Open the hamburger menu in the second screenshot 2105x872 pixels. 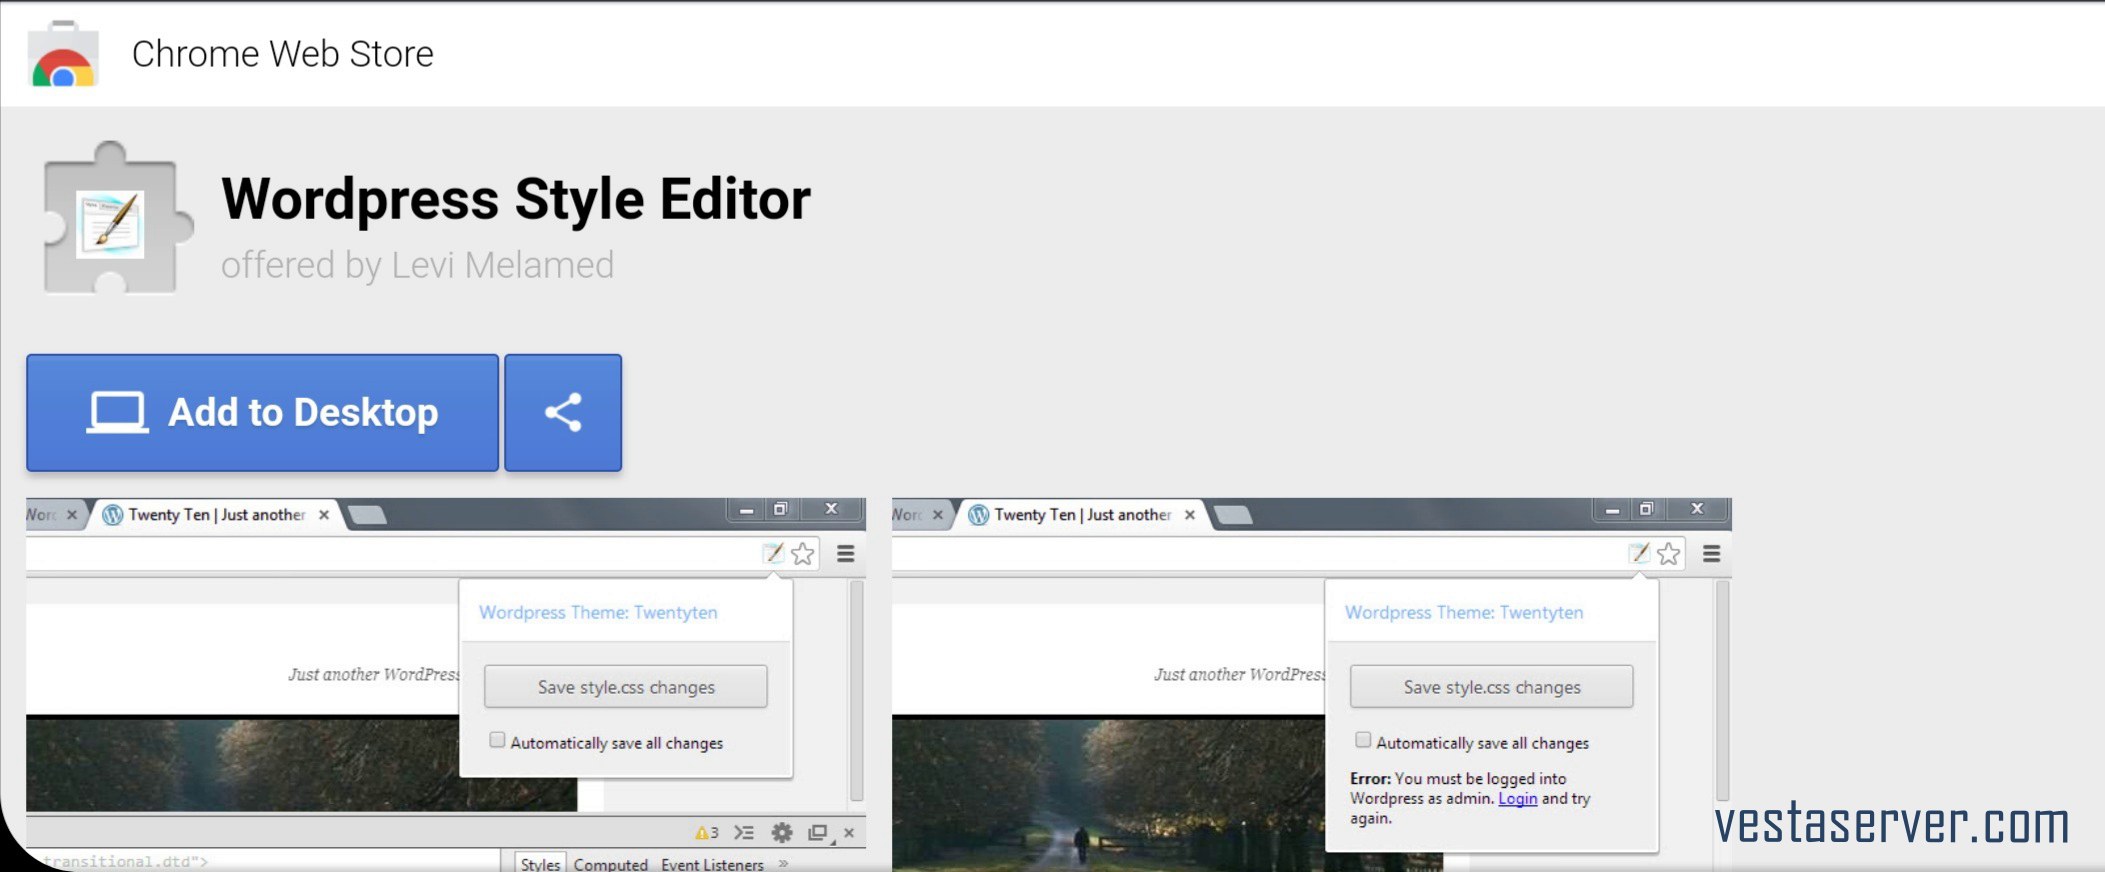[1712, 553]
